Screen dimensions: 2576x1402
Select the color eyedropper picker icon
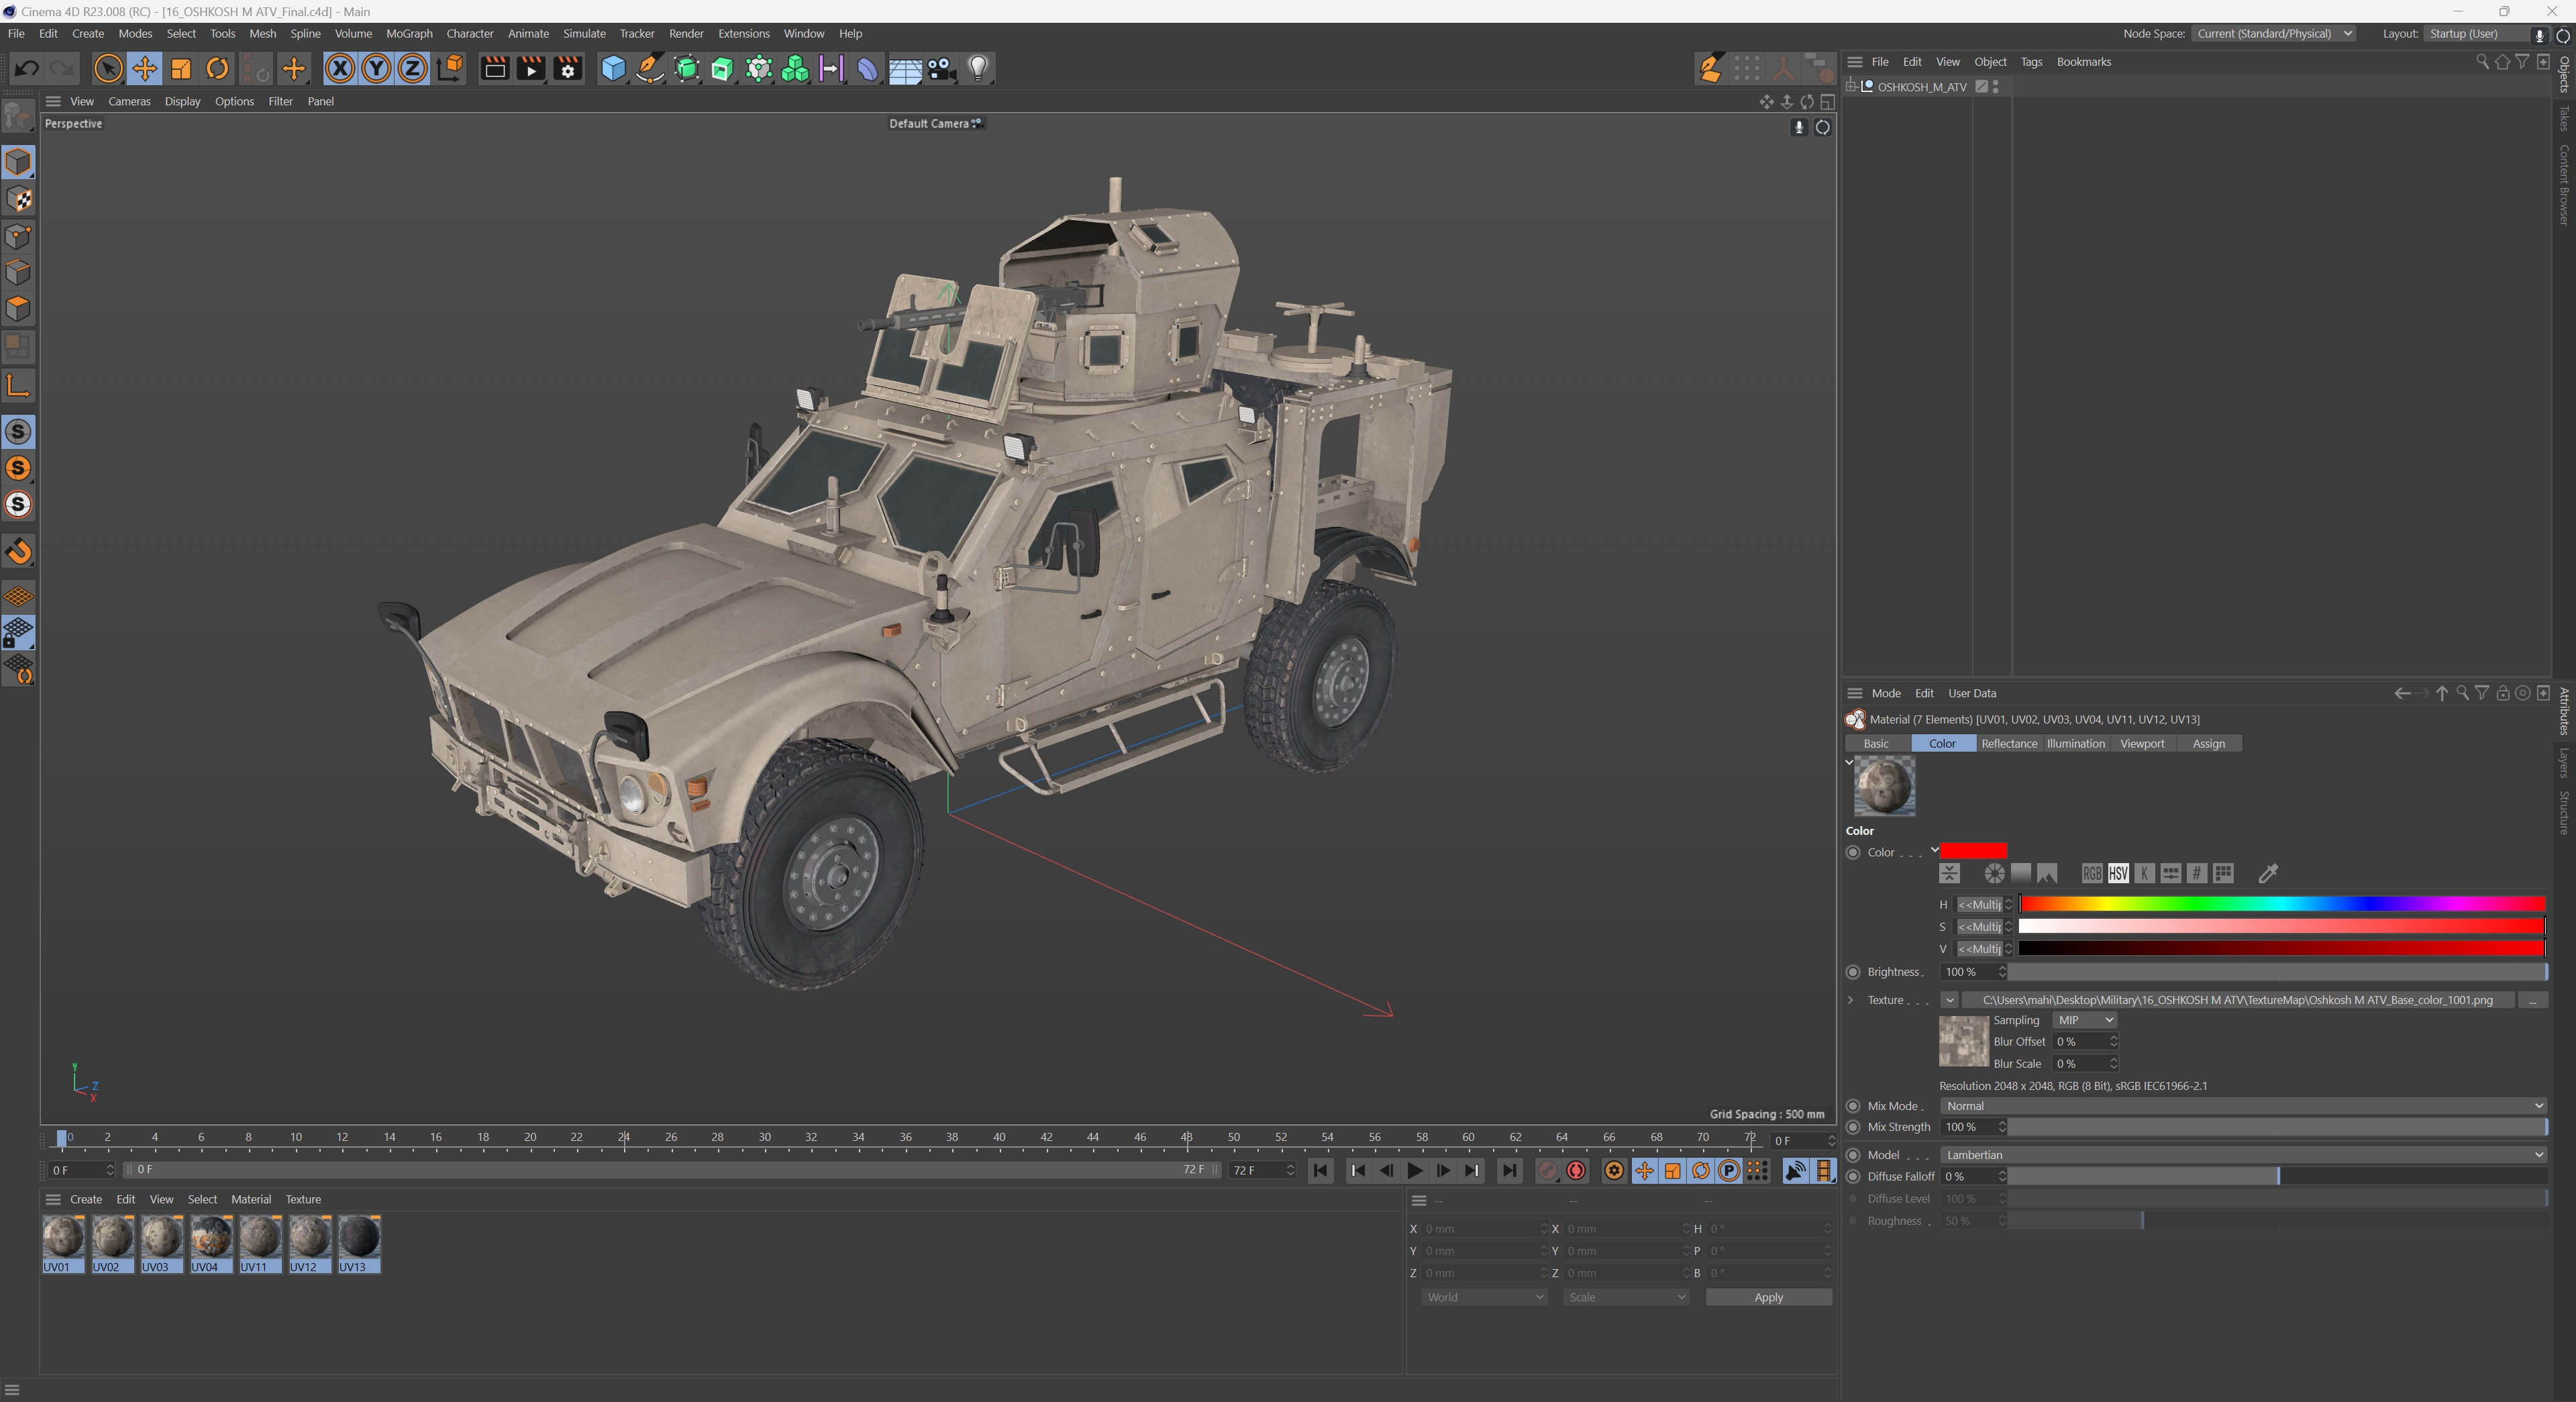tap(2268, 874)
